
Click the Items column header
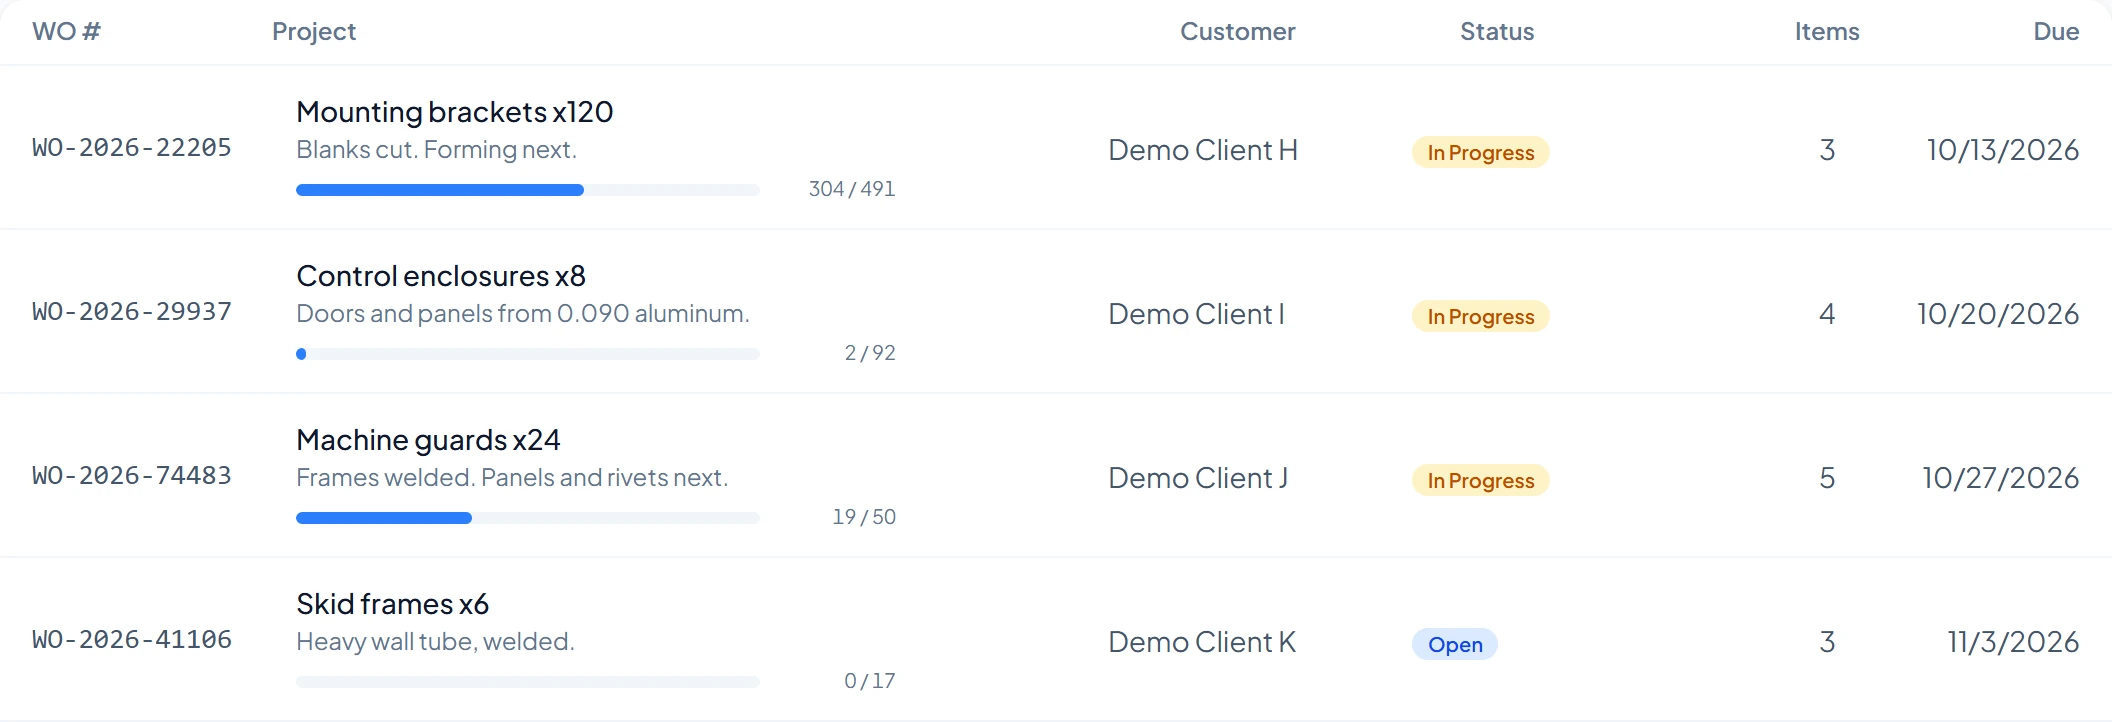pyautogui.click(x=1827, y=32)
